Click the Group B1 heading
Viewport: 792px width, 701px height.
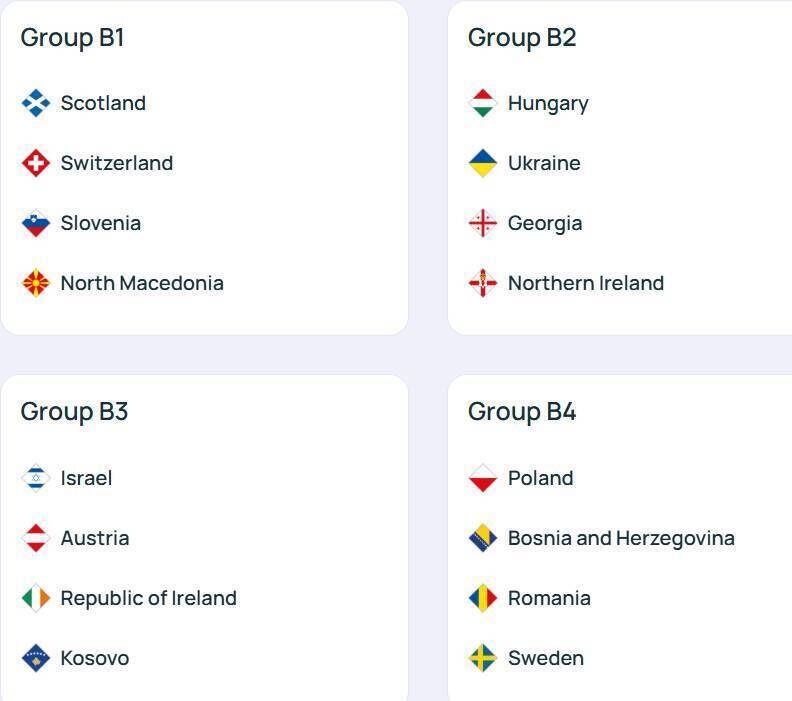72,38
